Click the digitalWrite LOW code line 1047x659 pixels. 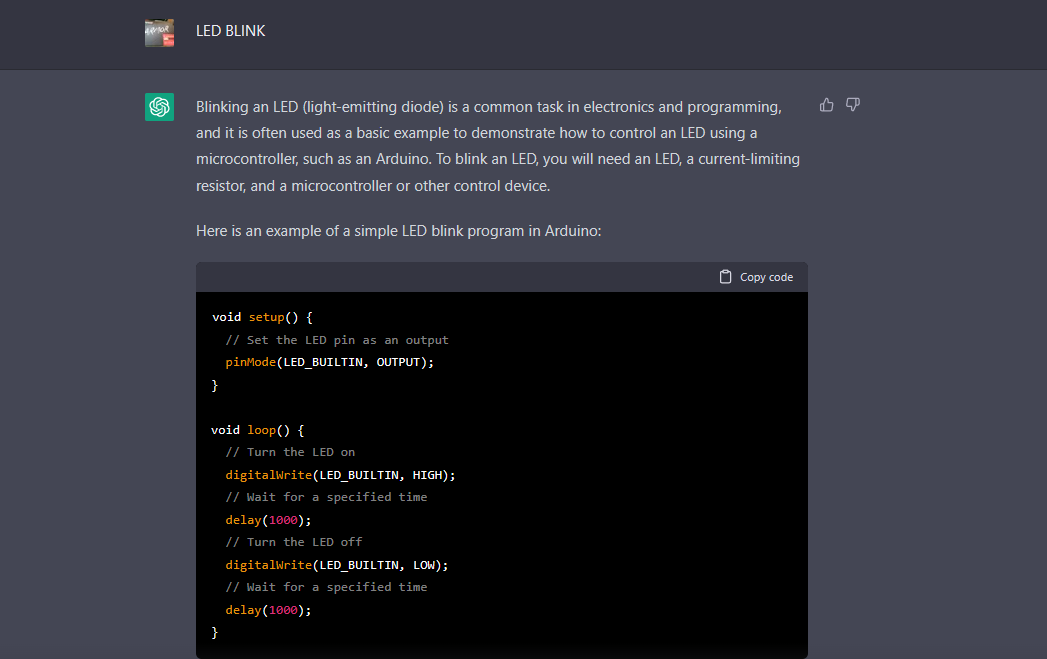click(x=337, y=565)
